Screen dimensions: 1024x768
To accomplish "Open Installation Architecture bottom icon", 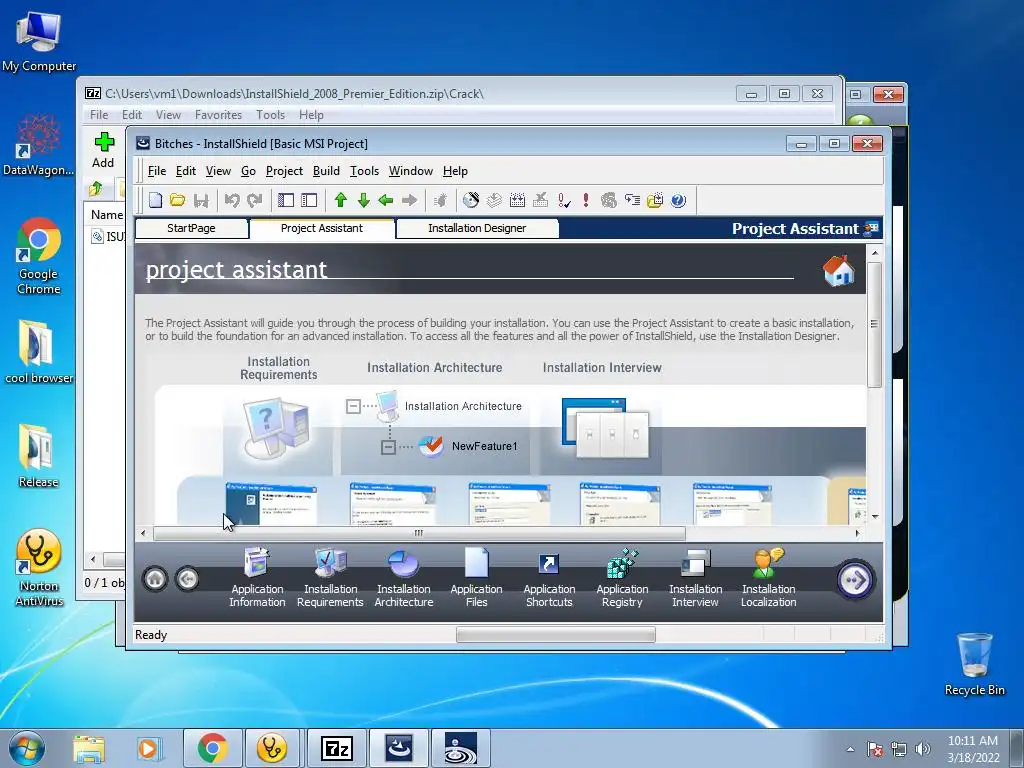I will coord(404,577).
